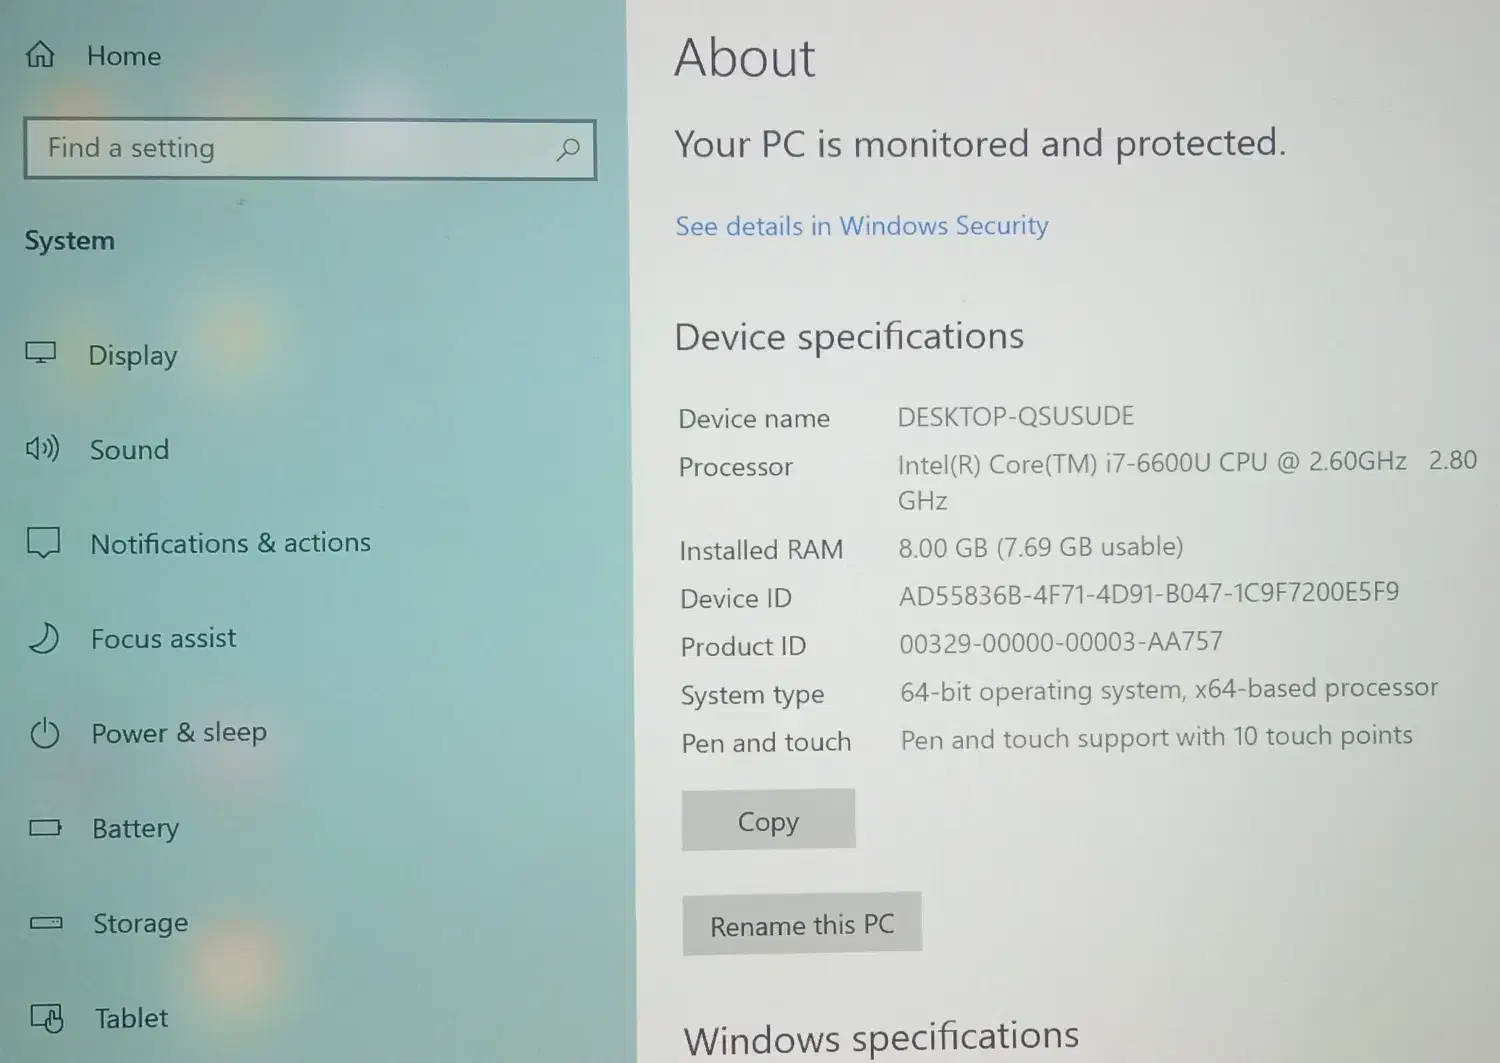The image size is (1500, 1063).
Task: Click the Battery icon in sidebar
Action: click(x=46, y=827)
